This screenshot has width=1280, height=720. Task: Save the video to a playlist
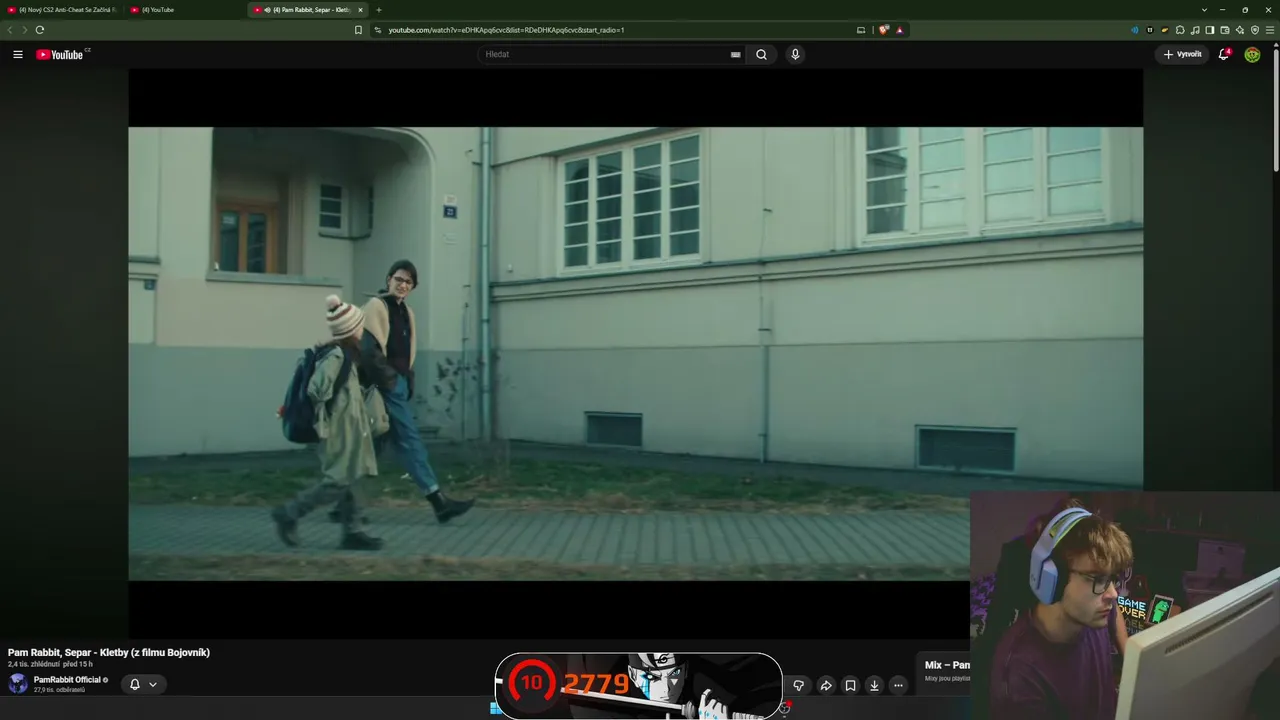pyautogui.click(x=850, y=685)
